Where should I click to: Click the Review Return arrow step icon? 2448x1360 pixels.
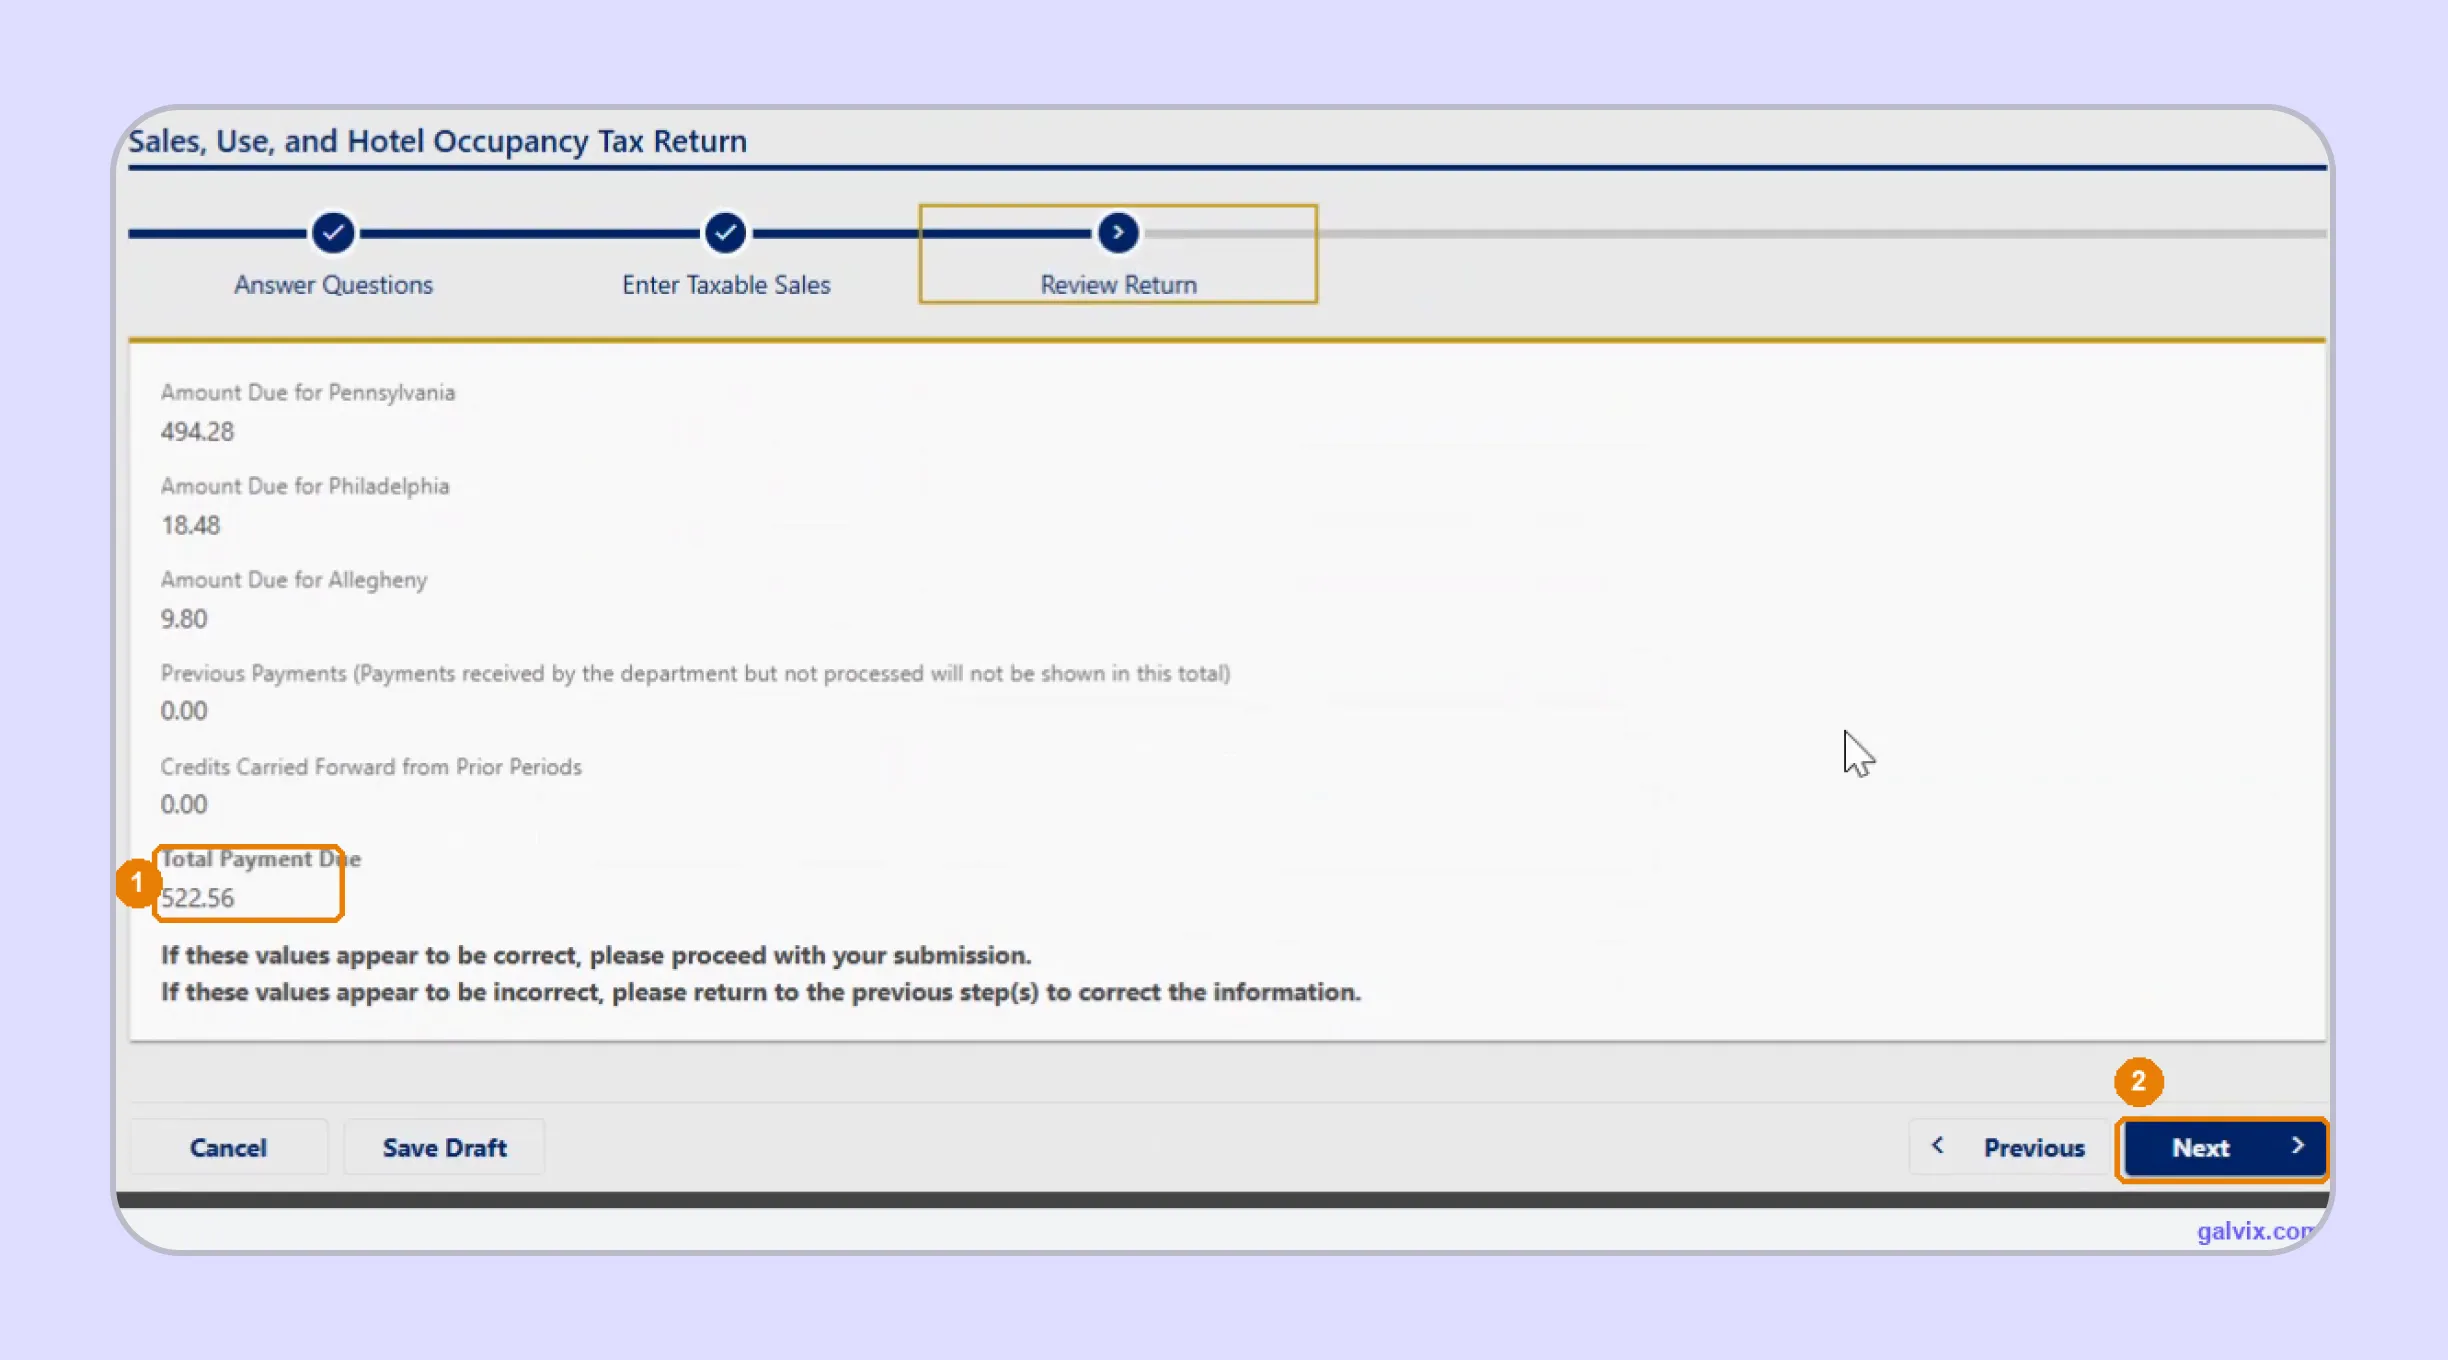[1118, 233]
